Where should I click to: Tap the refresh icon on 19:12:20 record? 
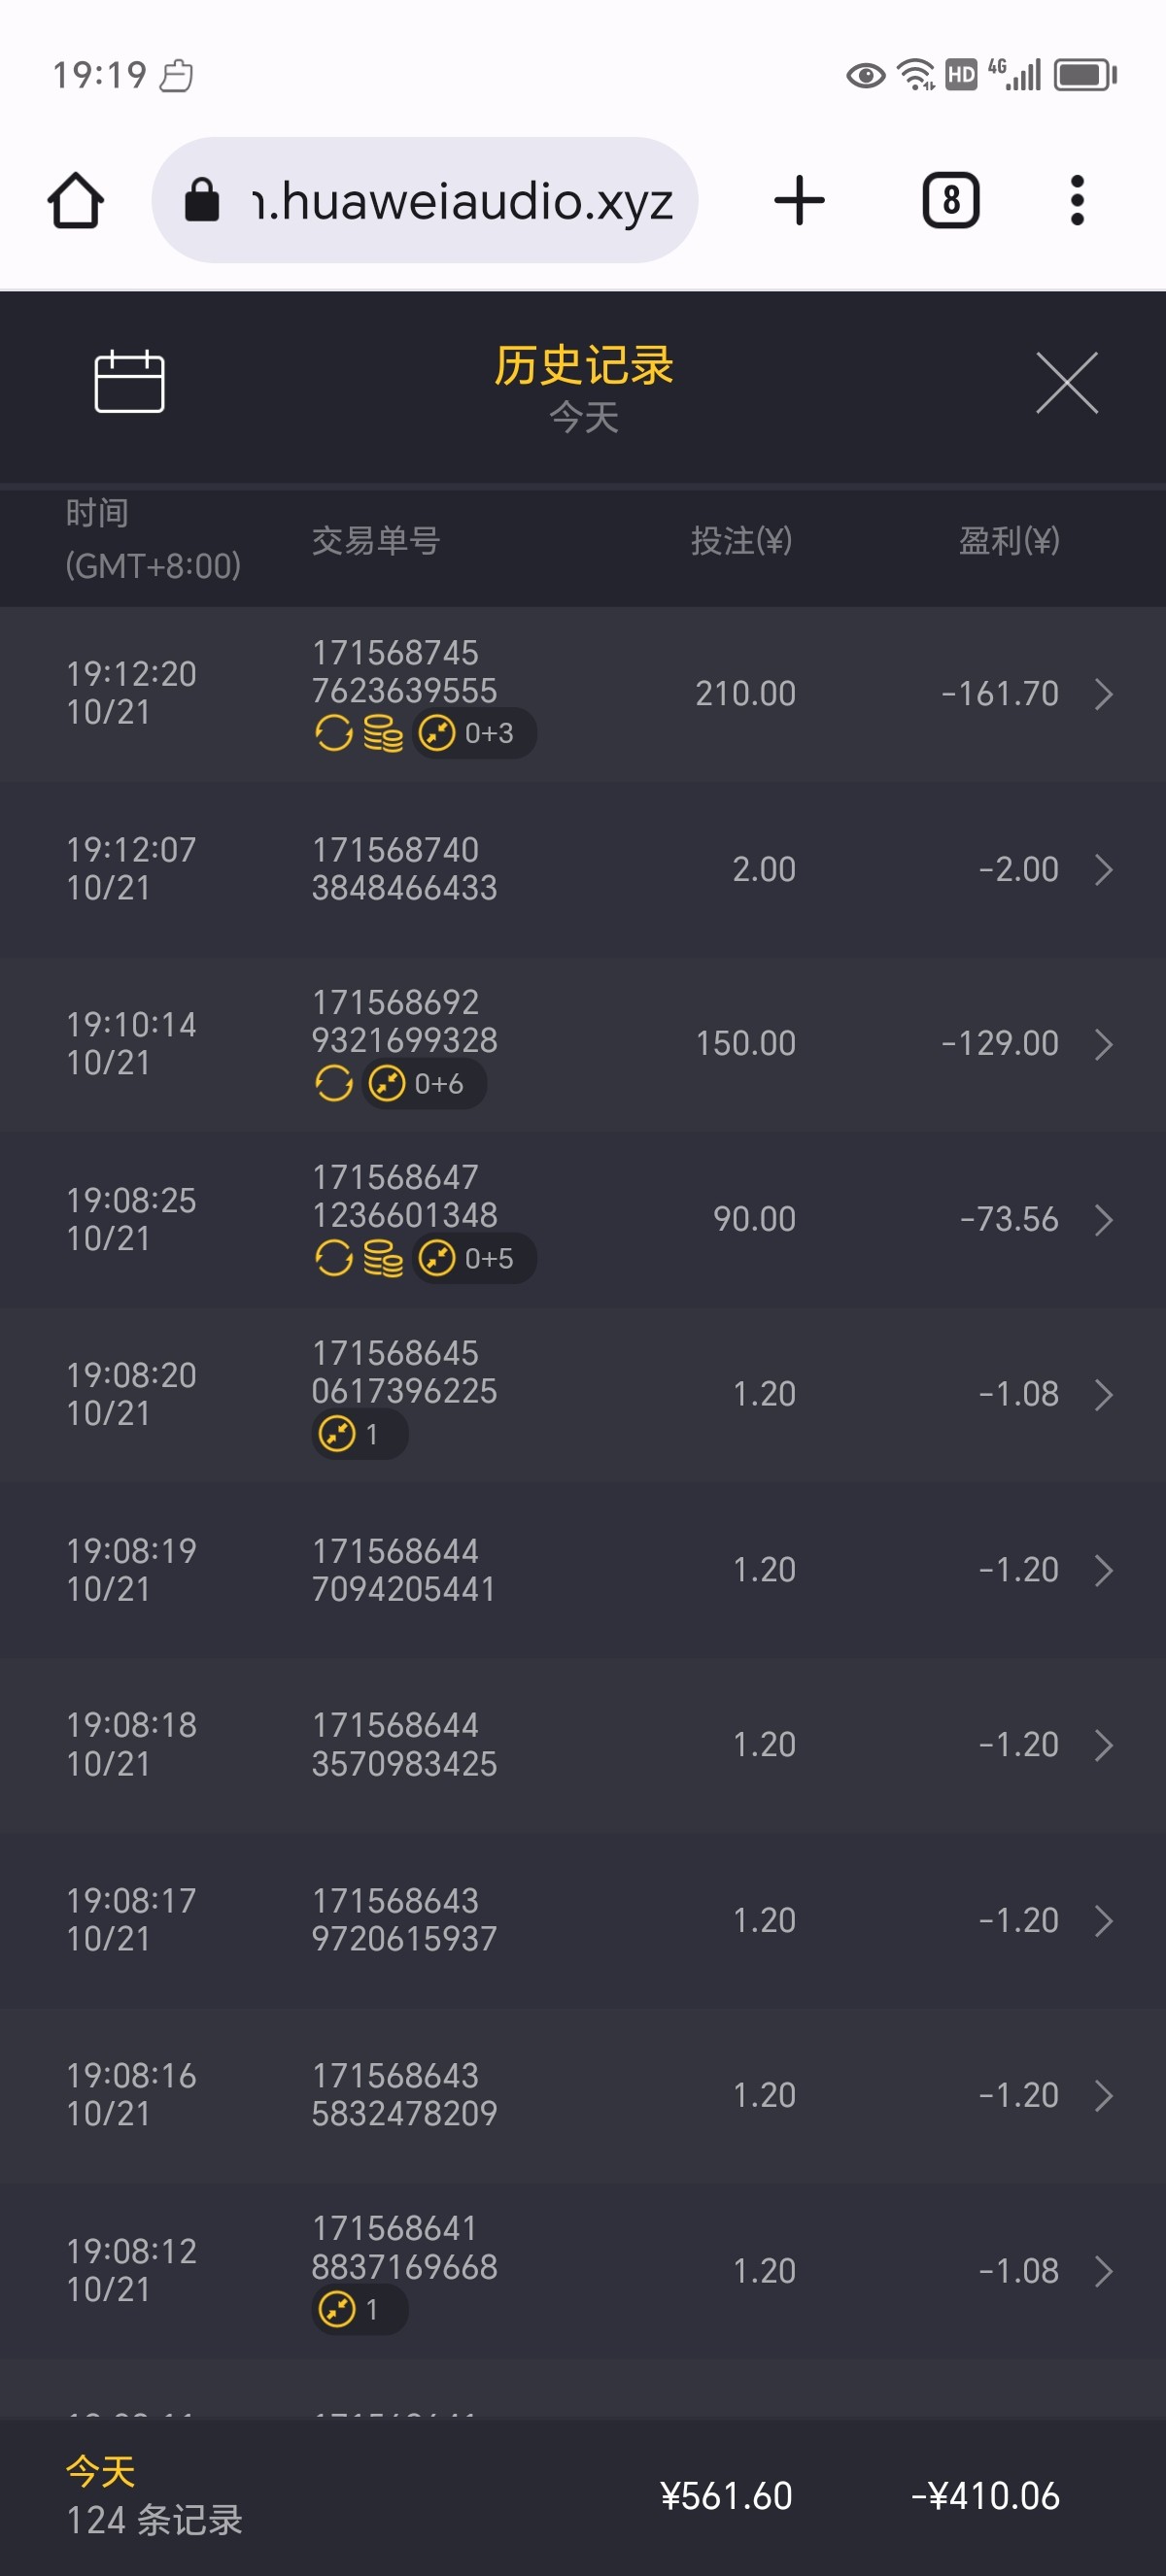click(334, 733)
